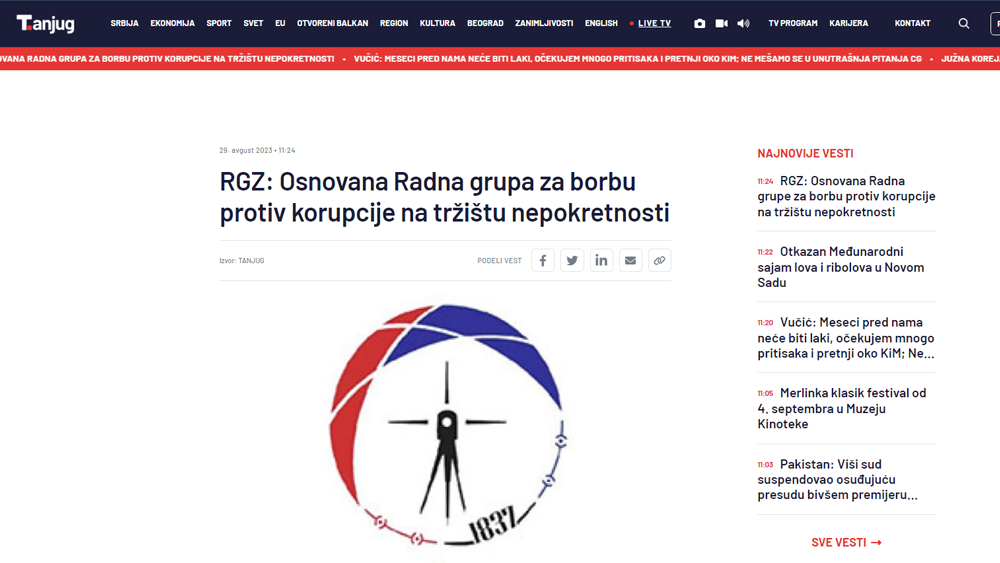
Task: Open the Sport menu section
Action: (x=219, y=23)
